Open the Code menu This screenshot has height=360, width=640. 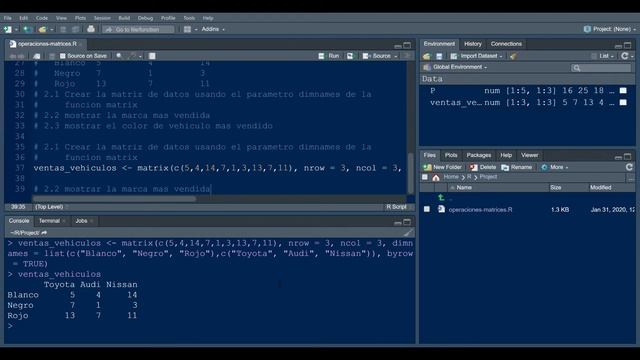coord(42,18)
